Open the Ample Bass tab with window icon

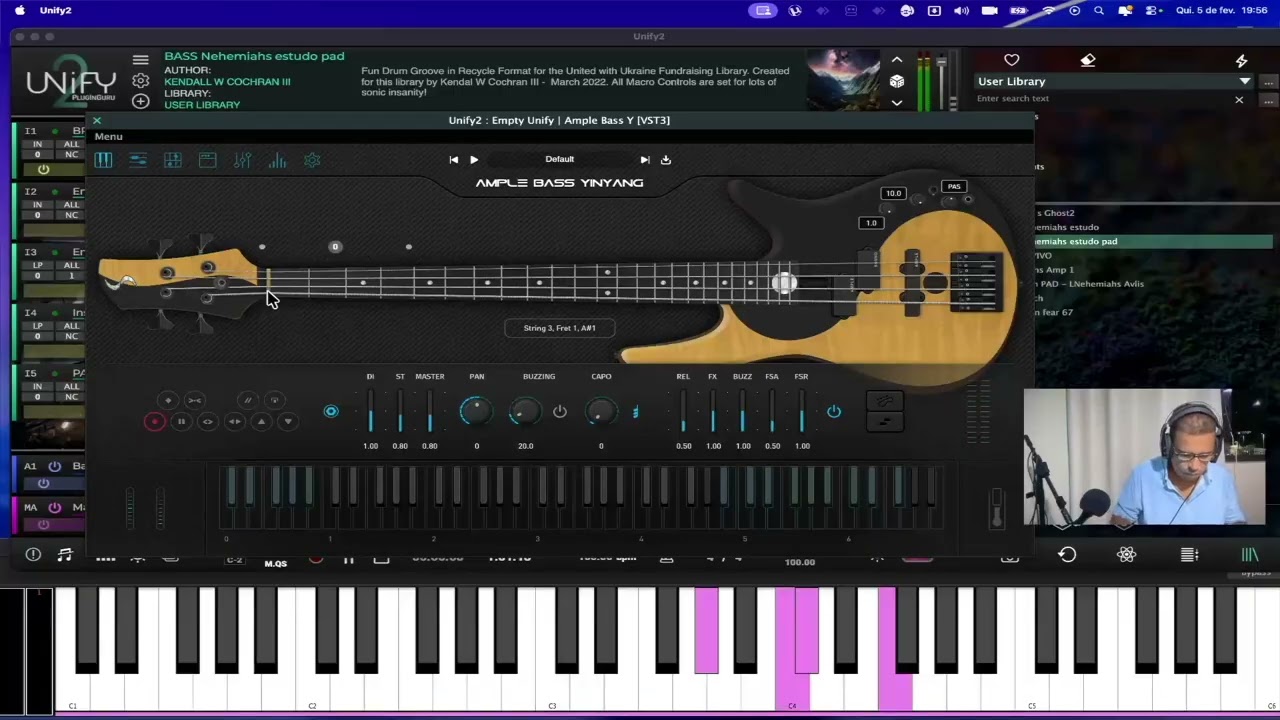point(207,160)
